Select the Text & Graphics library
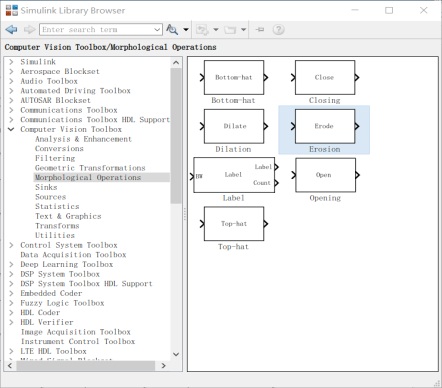The height and width of the screenshot is (388, 442). pyautogui.click(x=68, y=216)
